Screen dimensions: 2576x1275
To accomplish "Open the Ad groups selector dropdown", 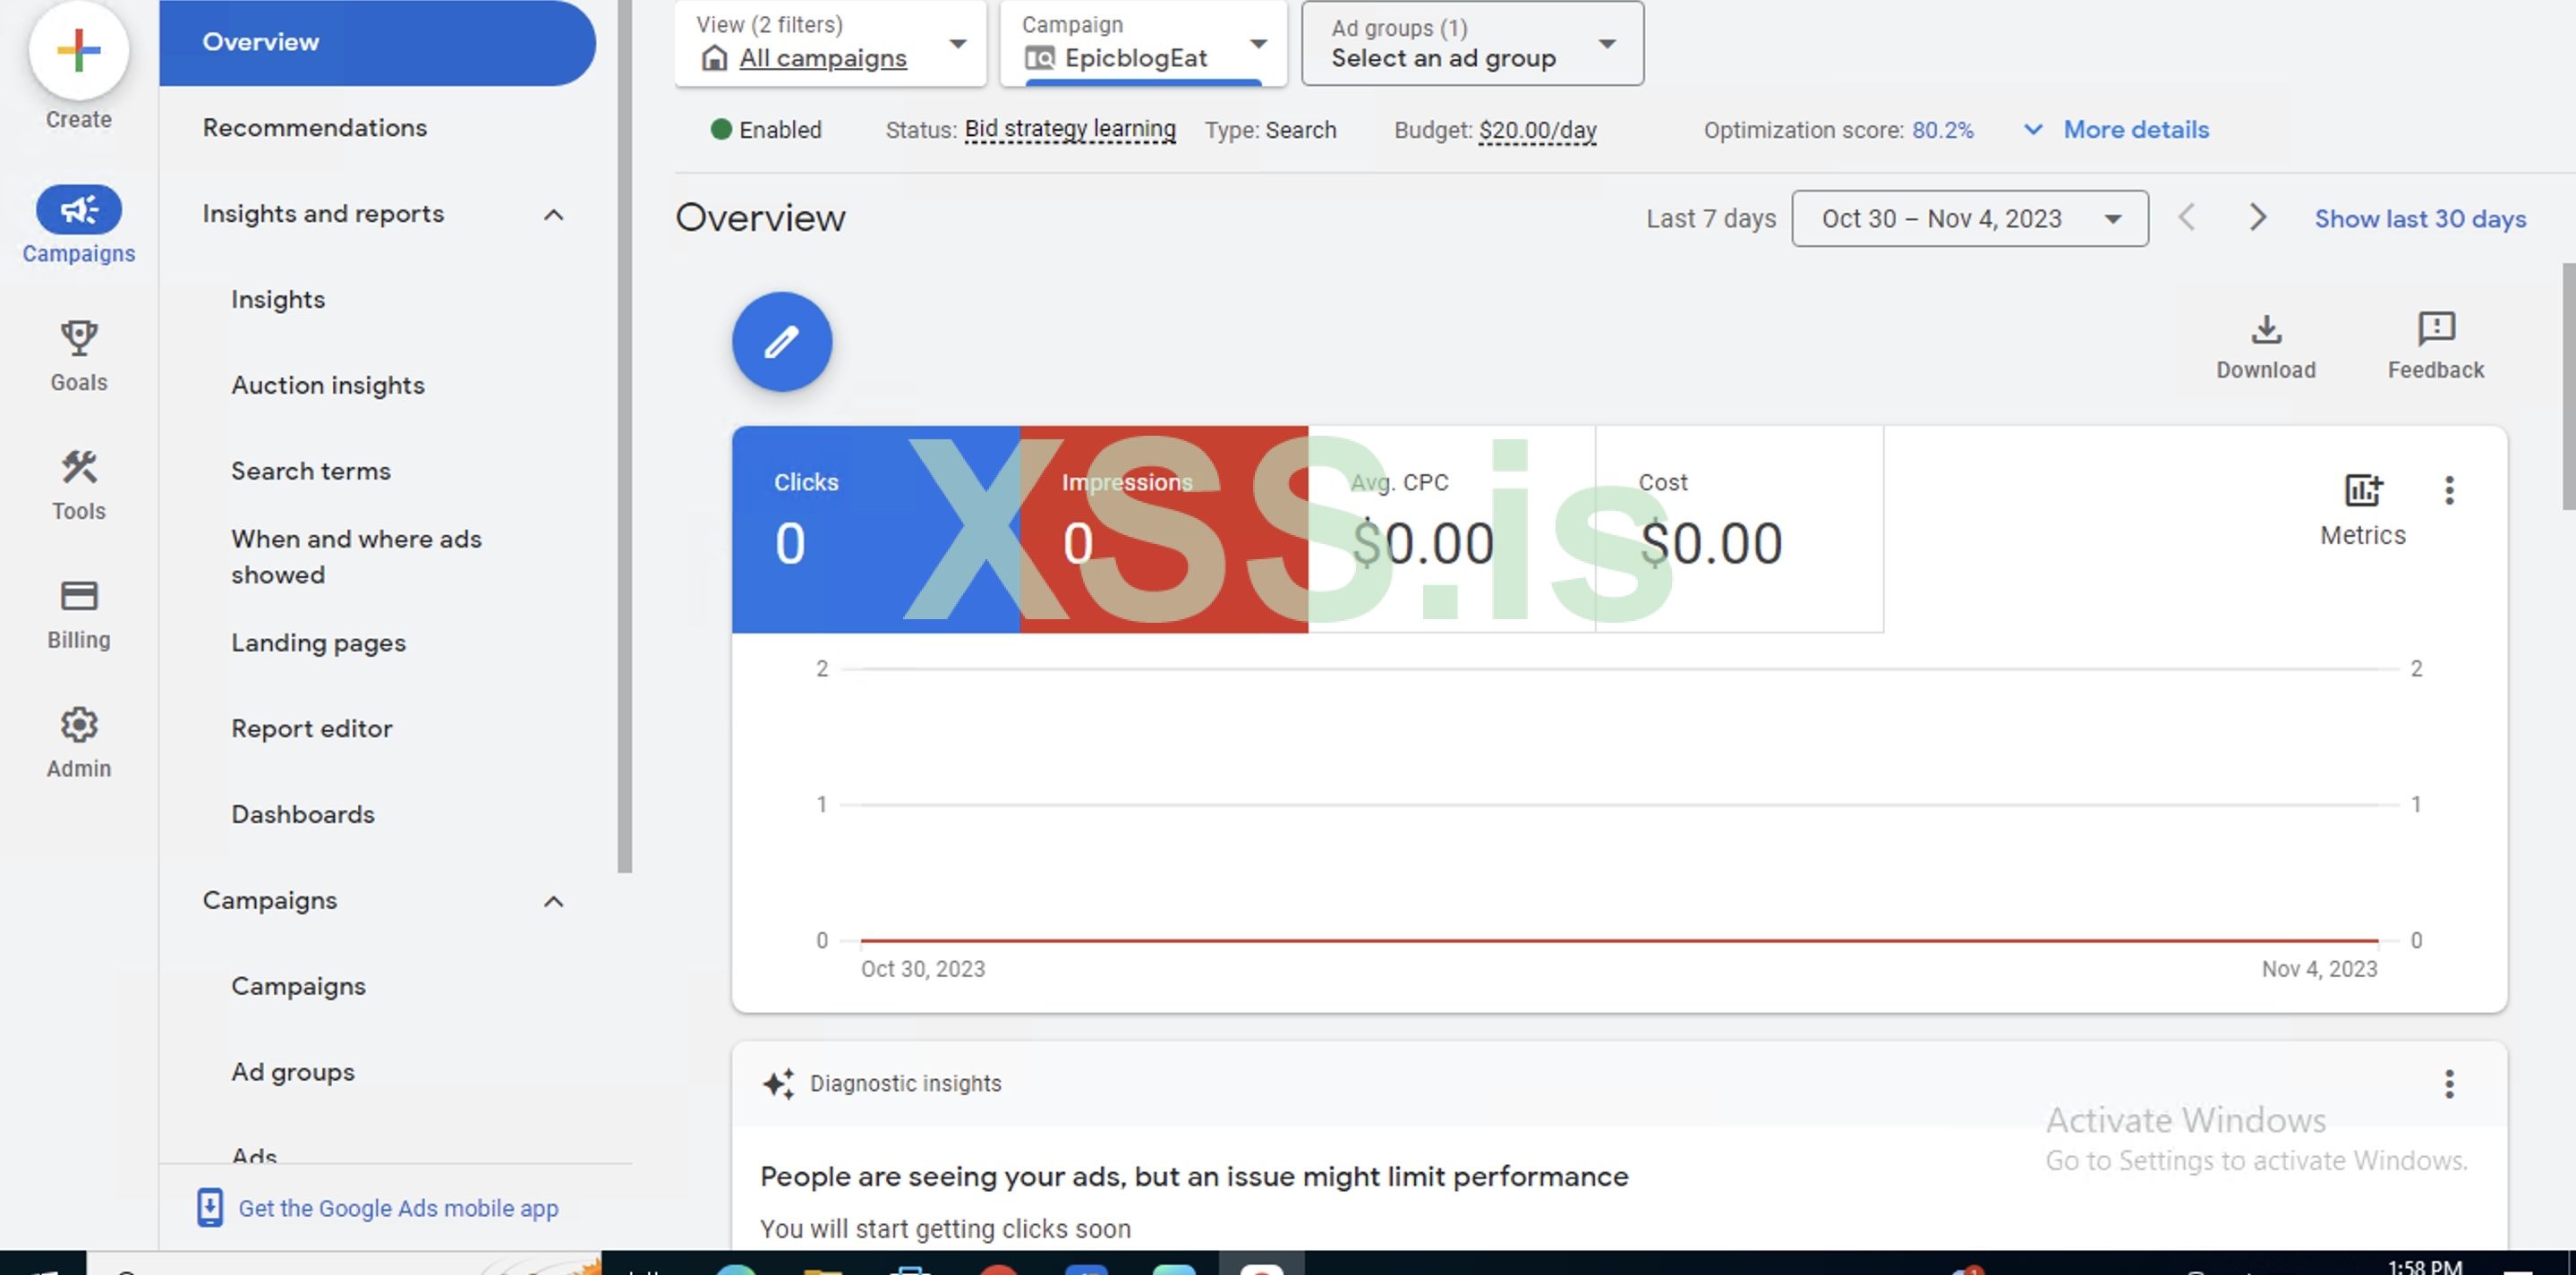I will (1471, 43).
